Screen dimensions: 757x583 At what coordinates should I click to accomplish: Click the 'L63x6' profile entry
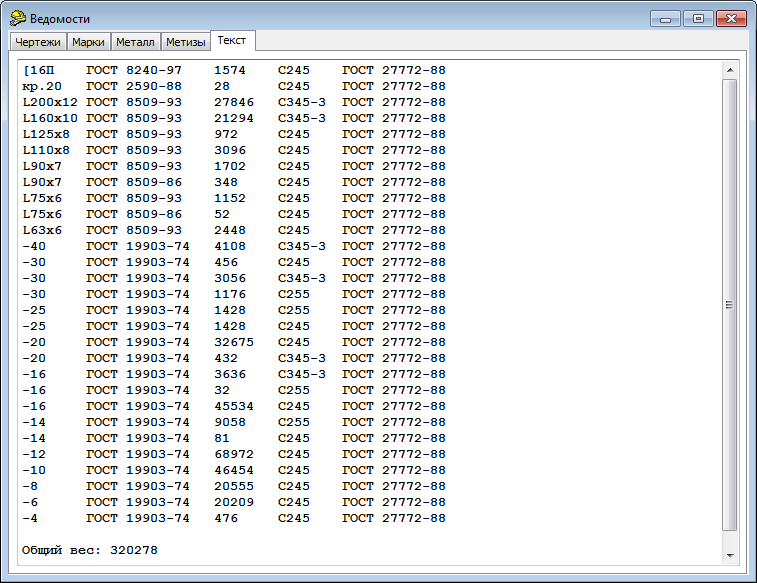click(42, 230)
